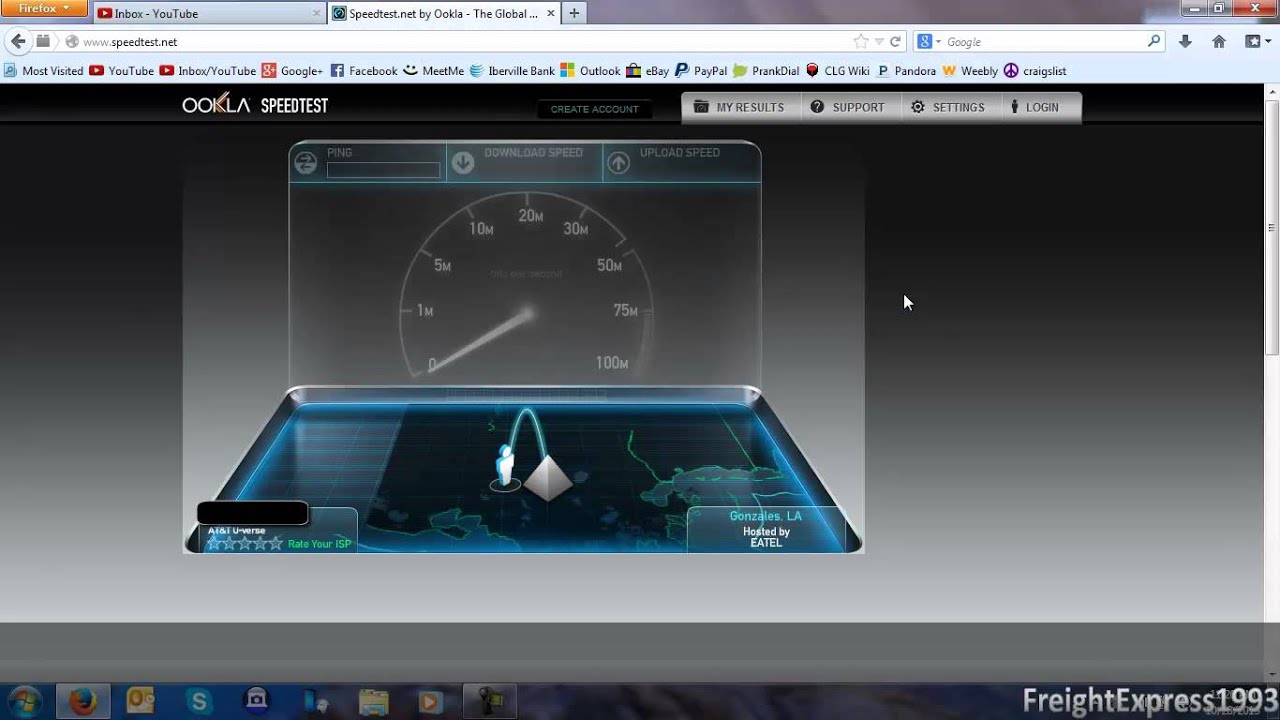Click the Gonzales, LA server label
This screenshot has width=1280, height=720.
(x=766, y=516)
